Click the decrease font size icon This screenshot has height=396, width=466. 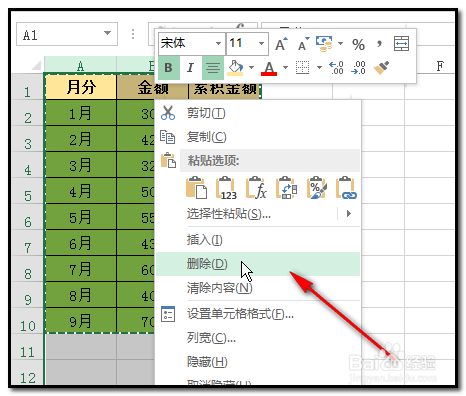point(303,44)
